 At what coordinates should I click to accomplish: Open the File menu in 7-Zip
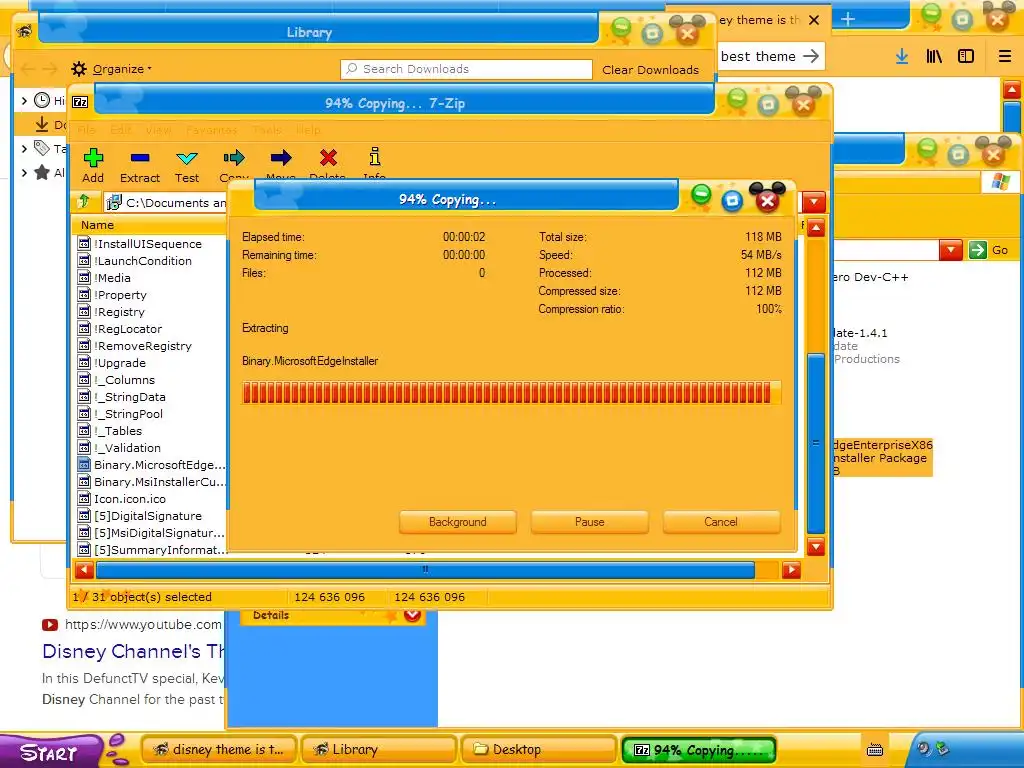coord(86,130)
